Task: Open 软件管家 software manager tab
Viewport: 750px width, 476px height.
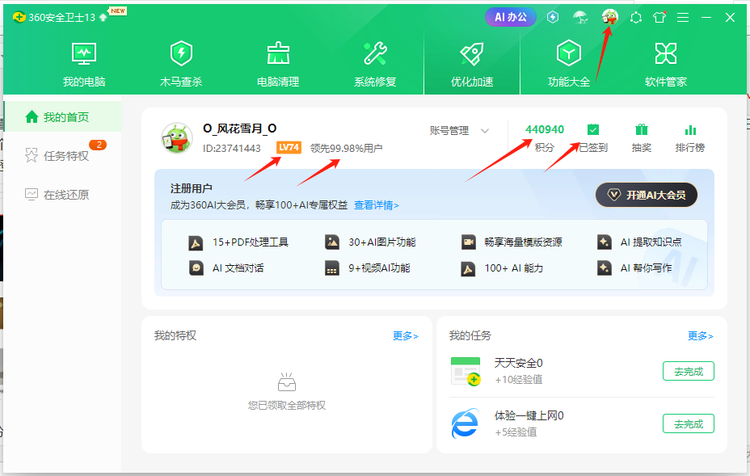Action: tap(665, 64)
